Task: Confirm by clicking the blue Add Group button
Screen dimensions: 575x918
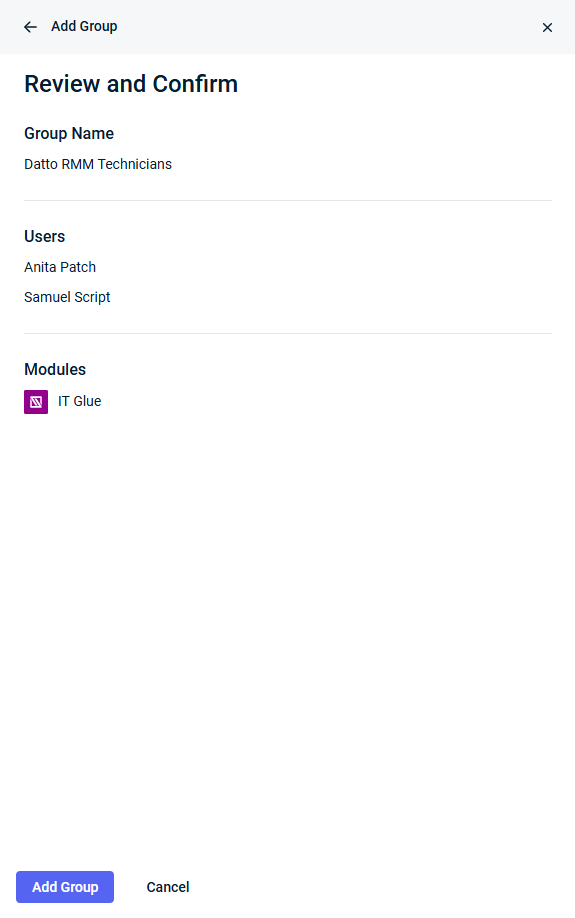Action: [x=65, y=886]
